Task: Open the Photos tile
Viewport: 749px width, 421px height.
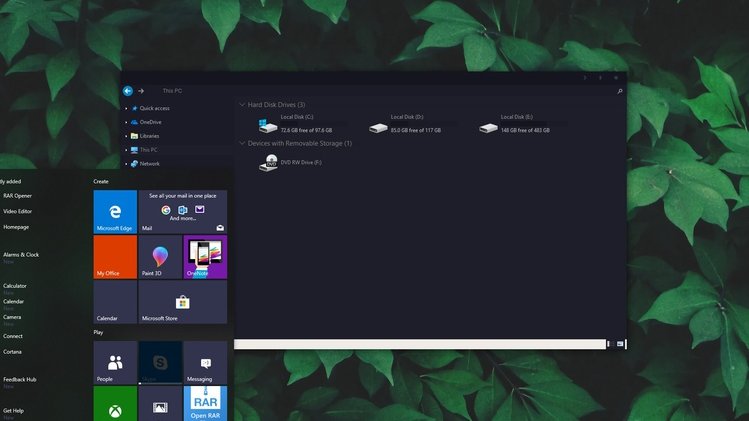Action: tap(160, 404)
